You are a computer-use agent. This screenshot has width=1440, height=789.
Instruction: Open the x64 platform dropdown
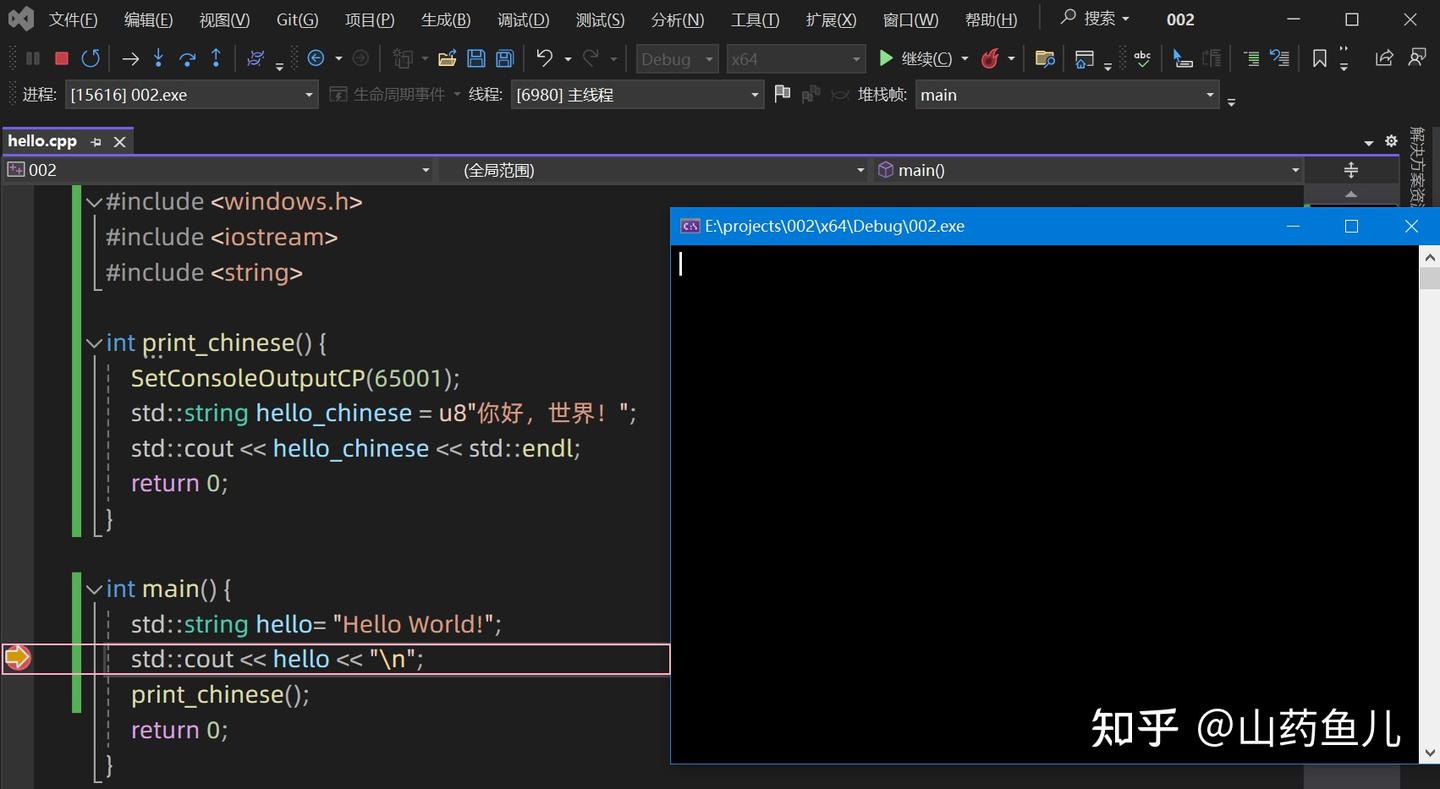(x=795, y=59)
